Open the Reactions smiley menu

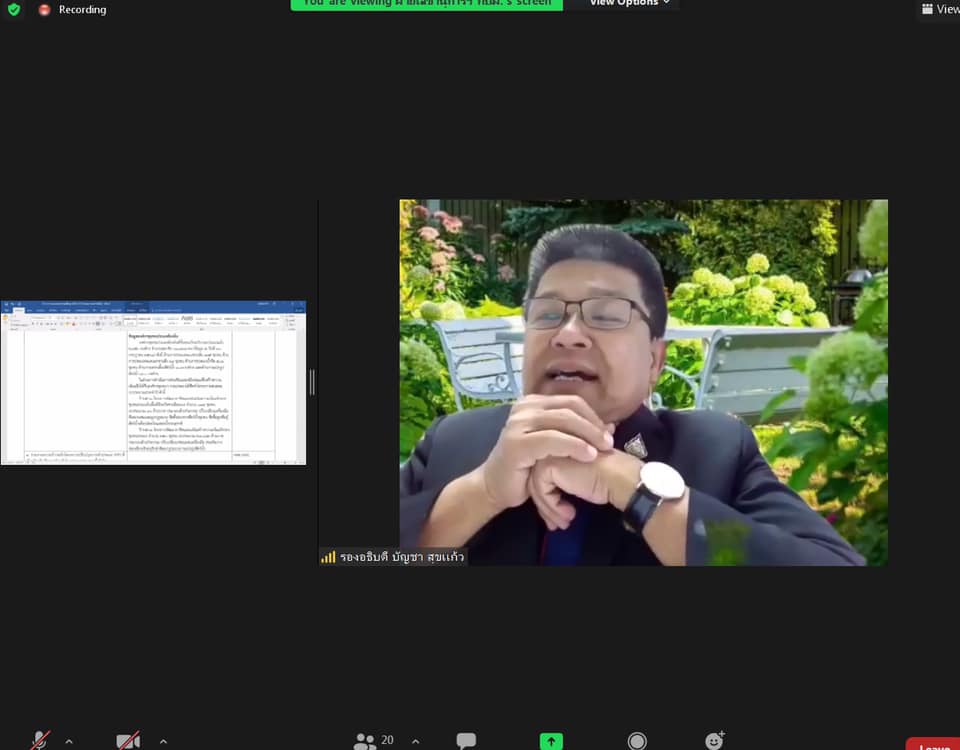[x=714, y=740]
